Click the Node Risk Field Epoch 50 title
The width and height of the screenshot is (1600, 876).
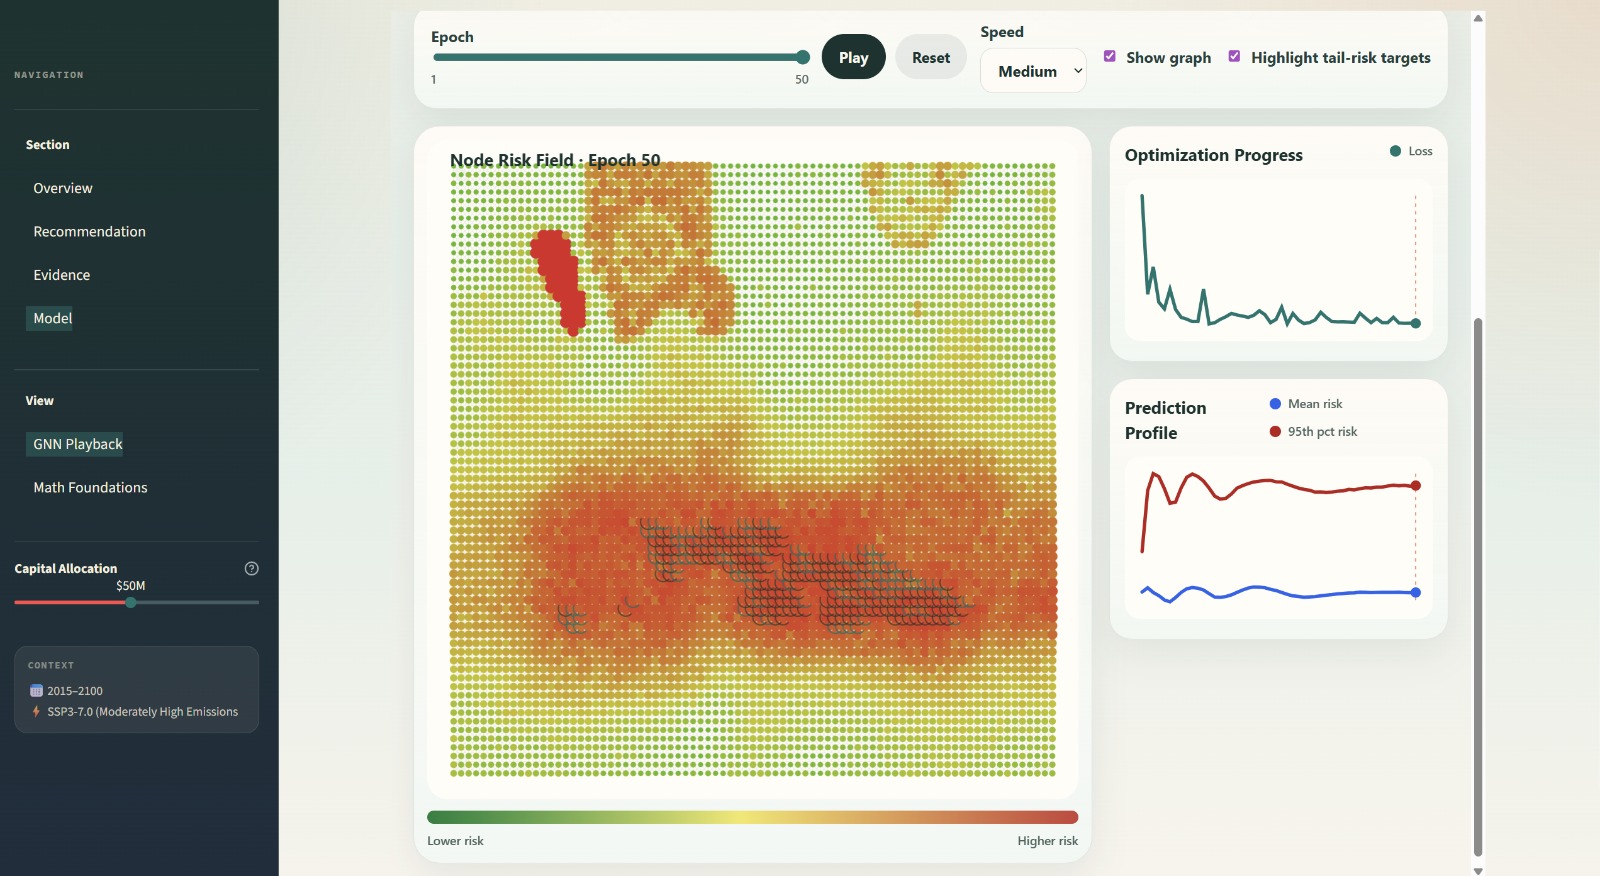click(555, 160)
